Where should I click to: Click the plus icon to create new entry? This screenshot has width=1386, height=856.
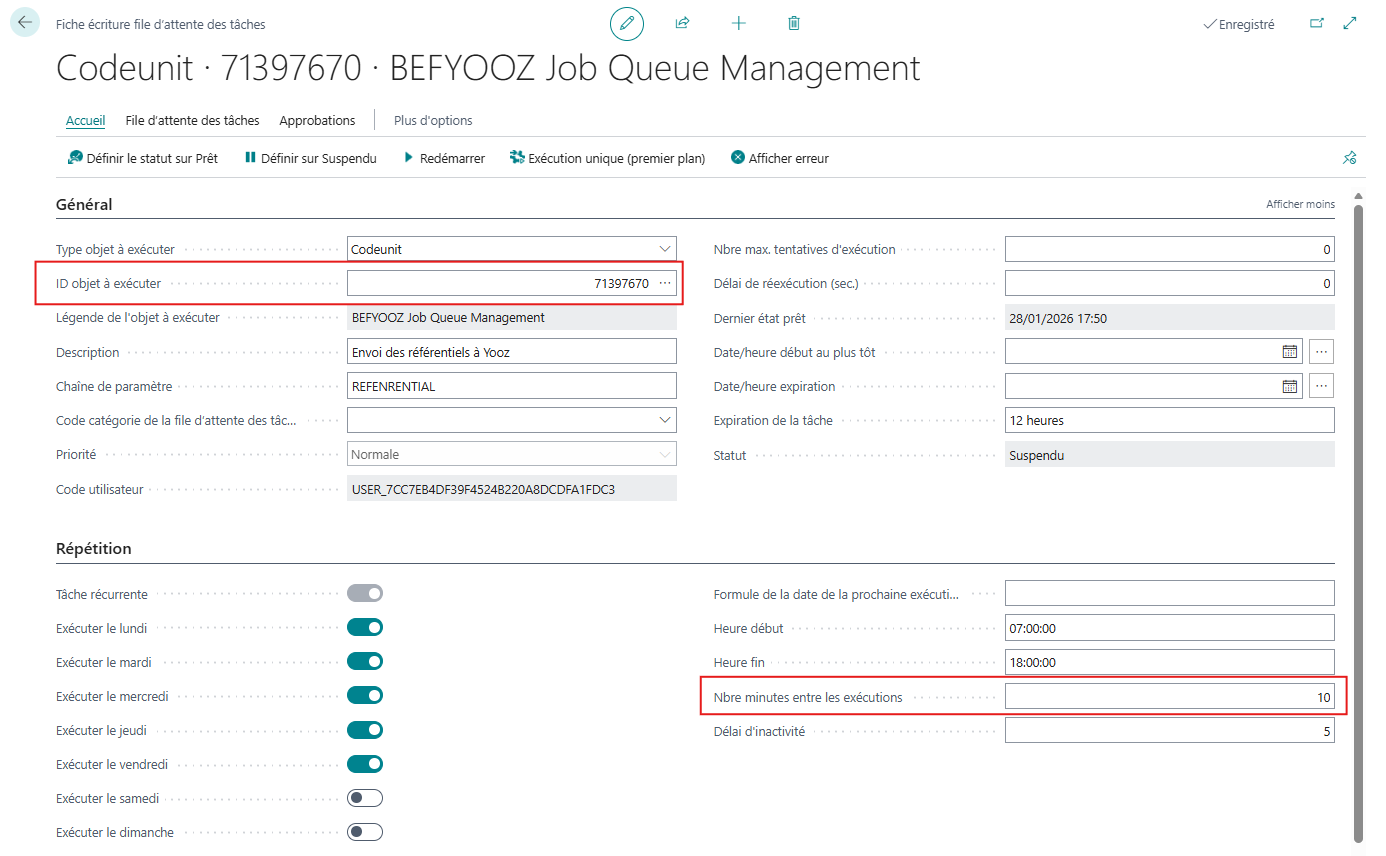739,23
